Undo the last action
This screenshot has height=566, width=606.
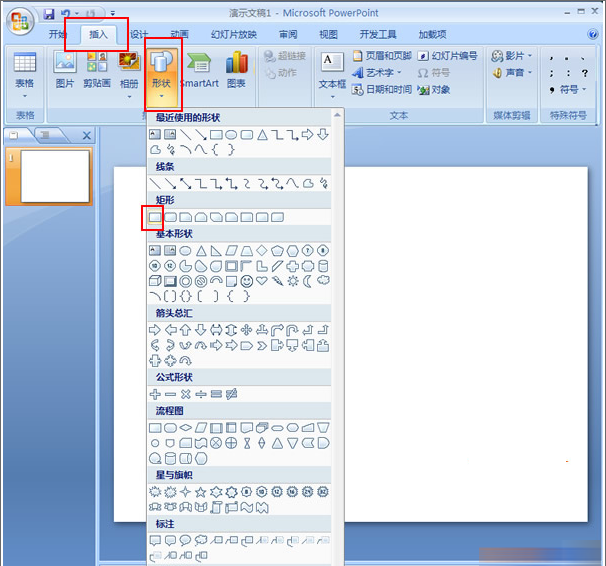[x=66, y=14]
